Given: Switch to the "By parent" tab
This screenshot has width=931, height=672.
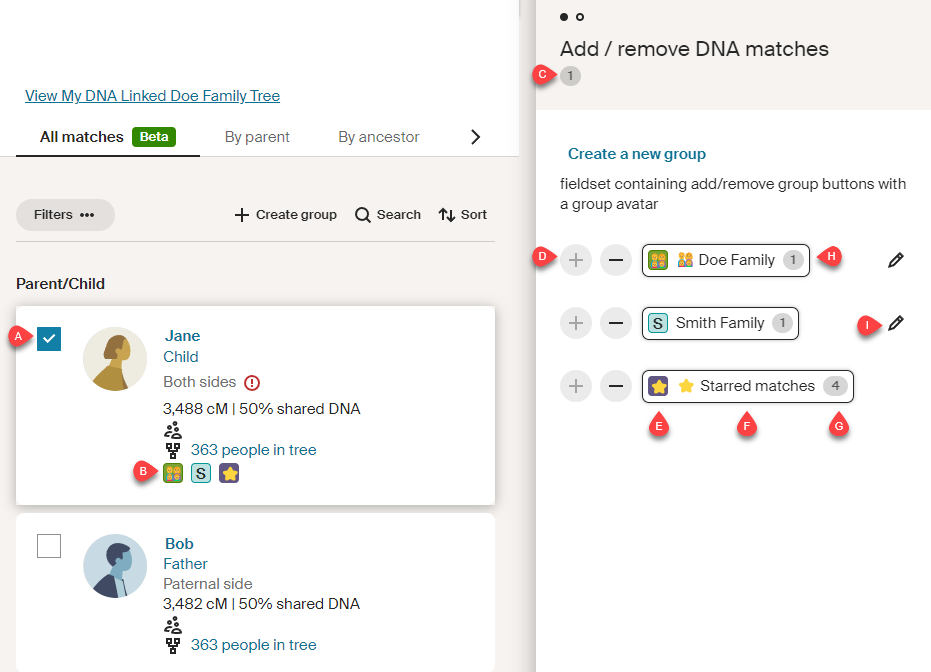Looking at the screenshot, I should coord(256,136).
